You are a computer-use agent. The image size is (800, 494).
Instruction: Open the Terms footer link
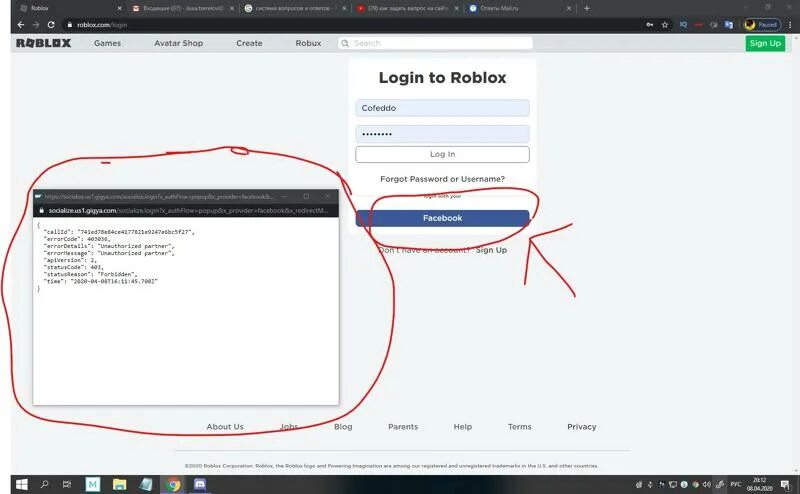coord(519,427)
